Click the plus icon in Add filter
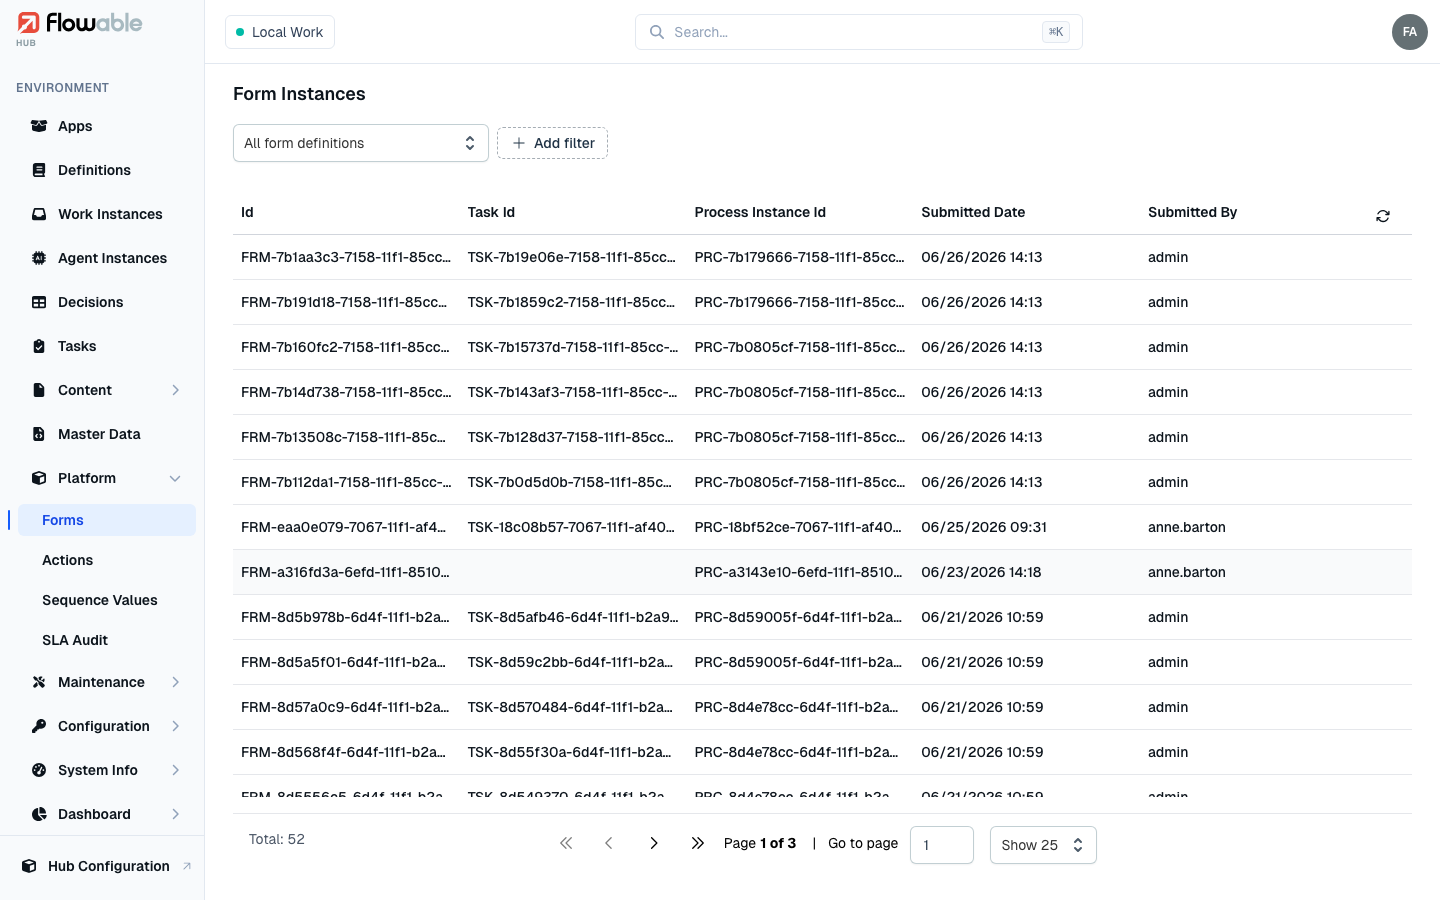Image resolution: width=1440 pixels, height=900 pixels. click(x=519, y=143)
